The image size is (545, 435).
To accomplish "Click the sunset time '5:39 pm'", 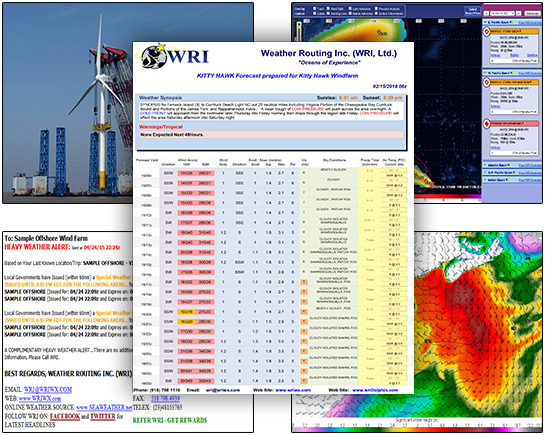I will pos(392,98).
